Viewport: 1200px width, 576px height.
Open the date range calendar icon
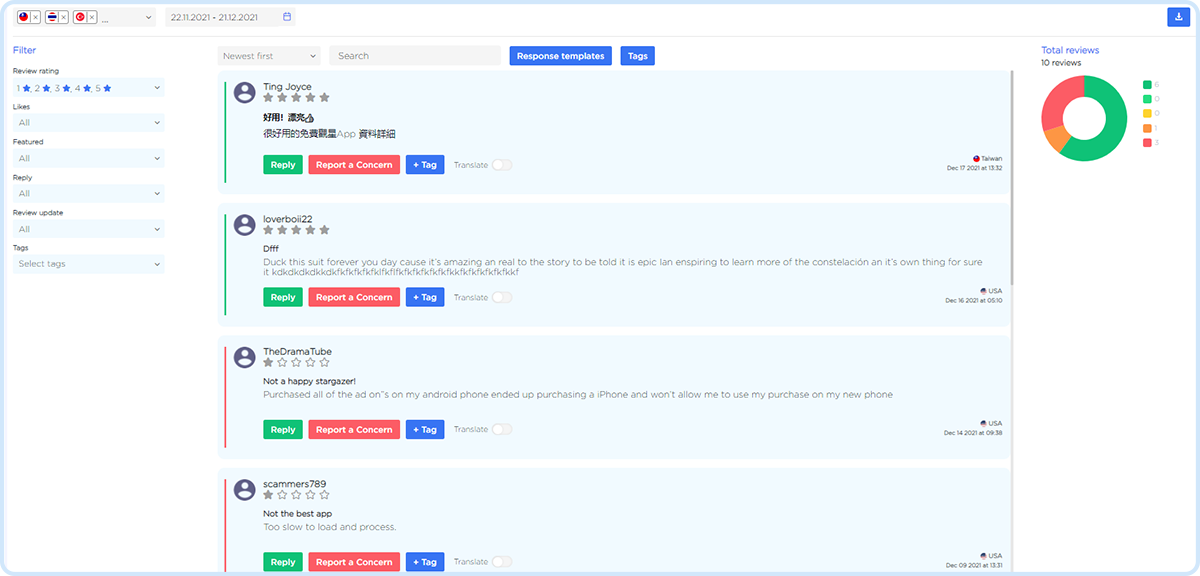click(x=287, y=17)
